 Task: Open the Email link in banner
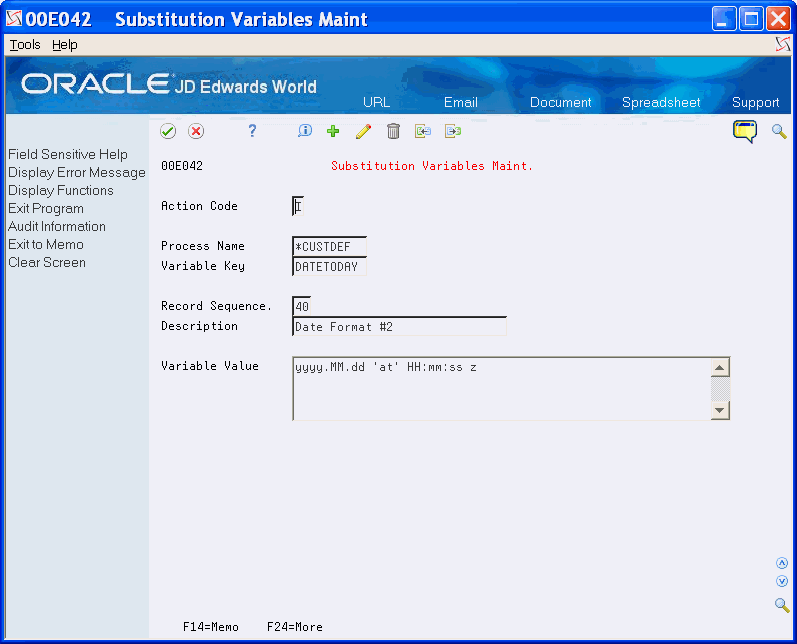pyautogui.click(x=461, y=102)
